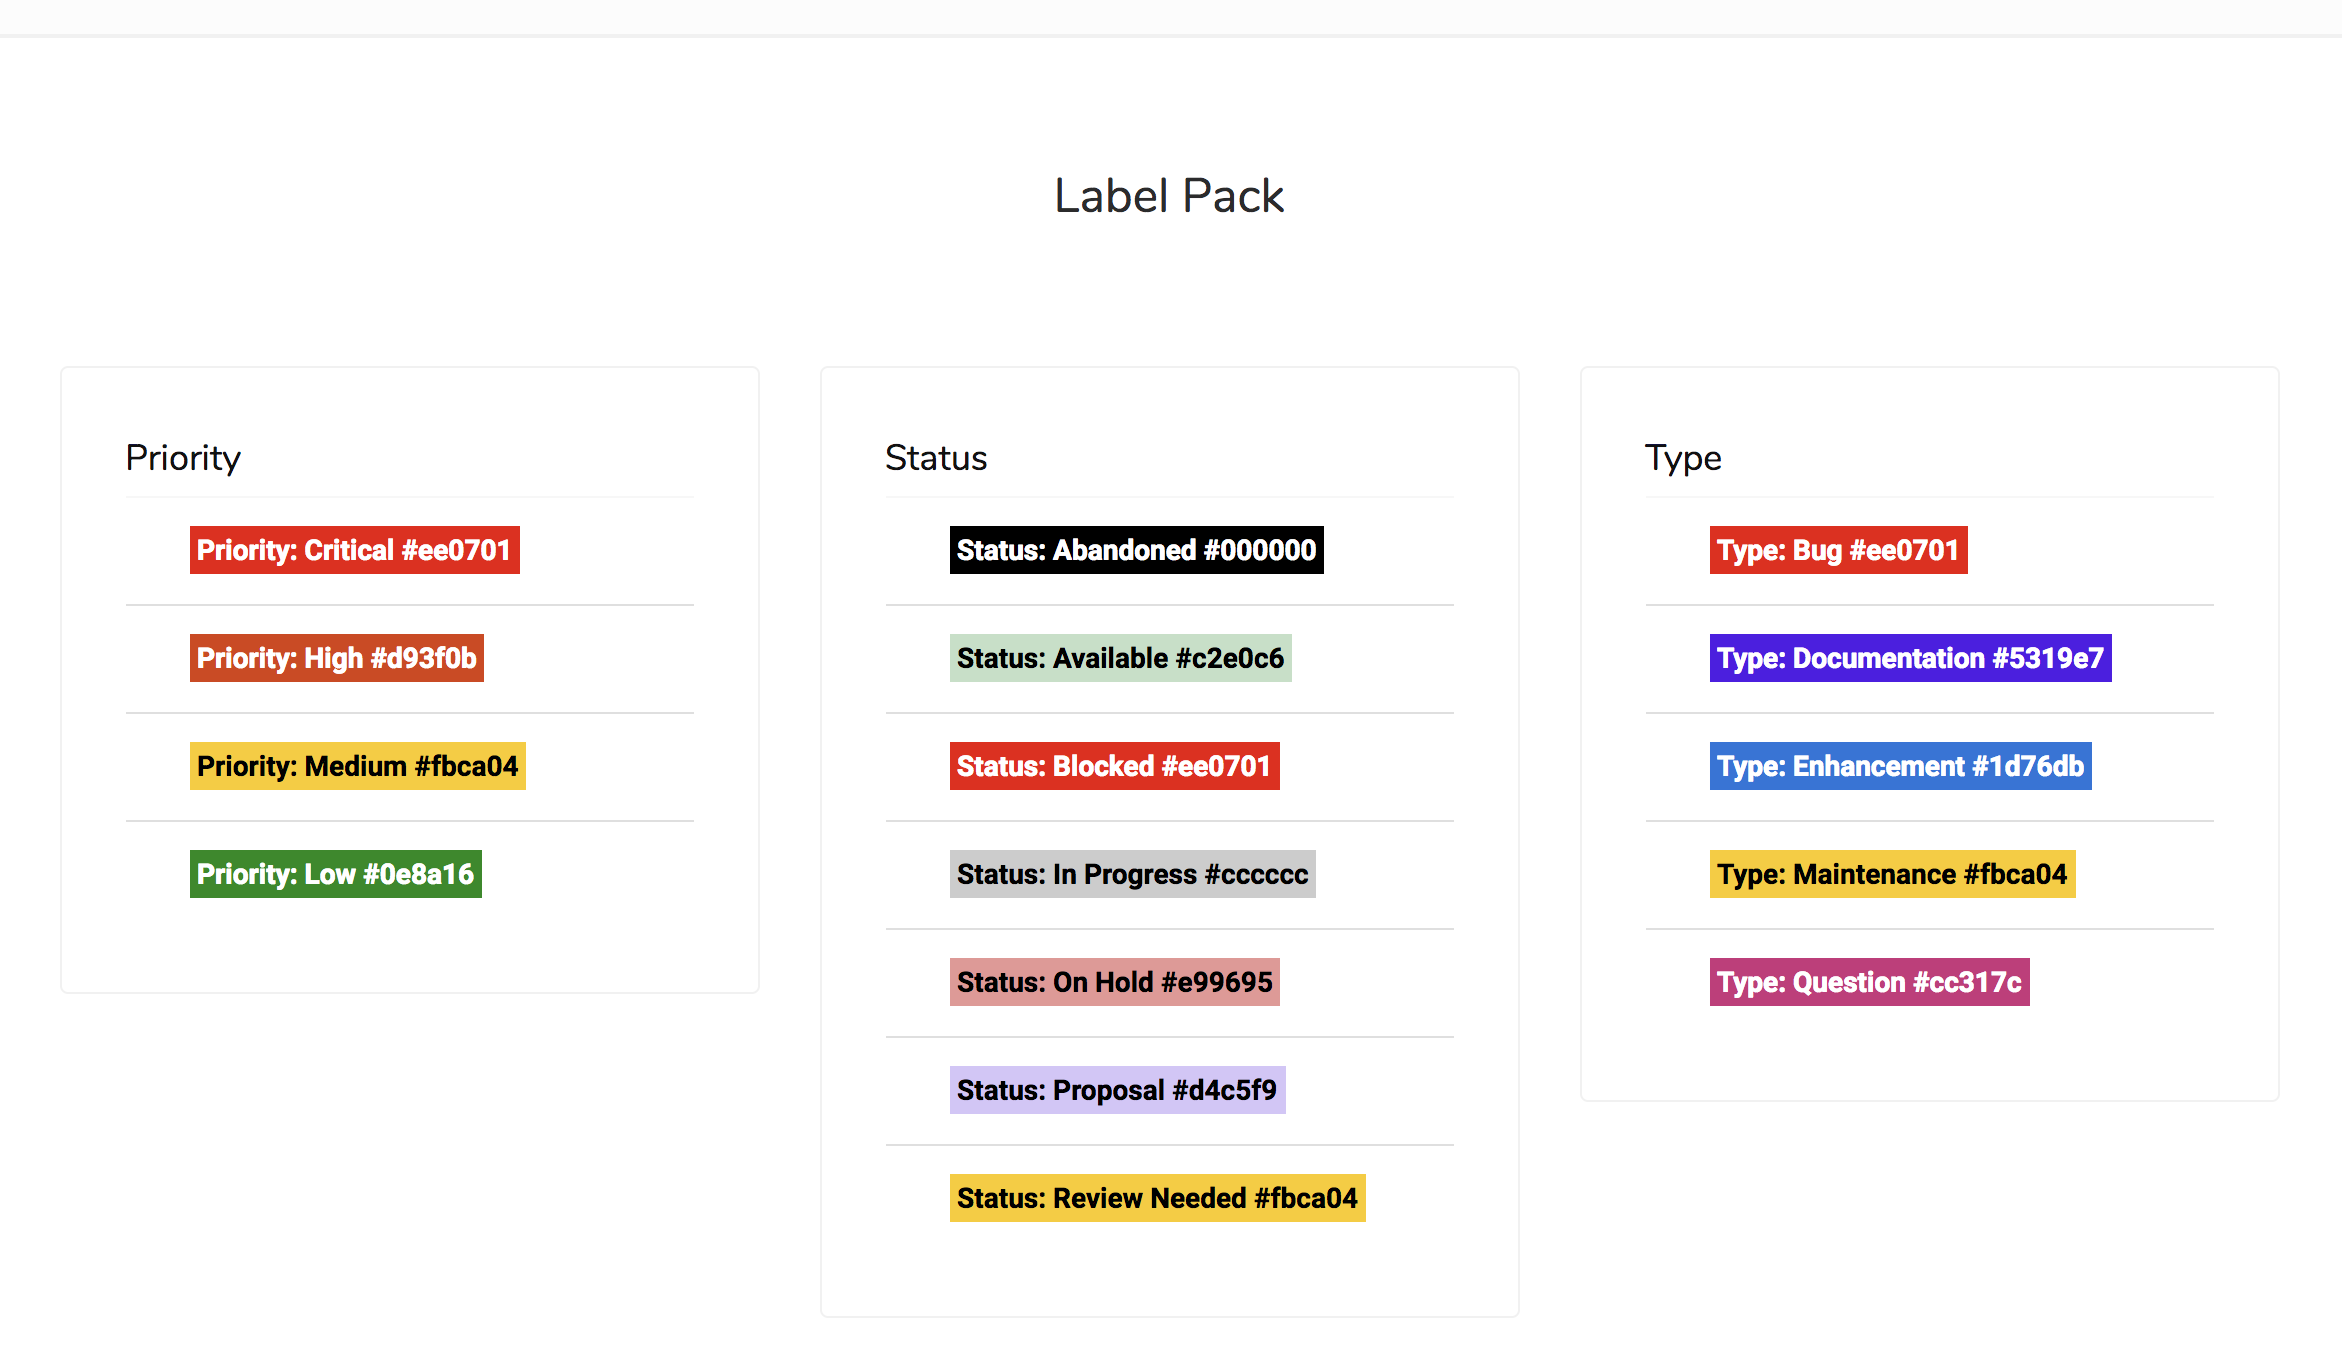Click the Status: On Hold label

tap(1114, 982)
